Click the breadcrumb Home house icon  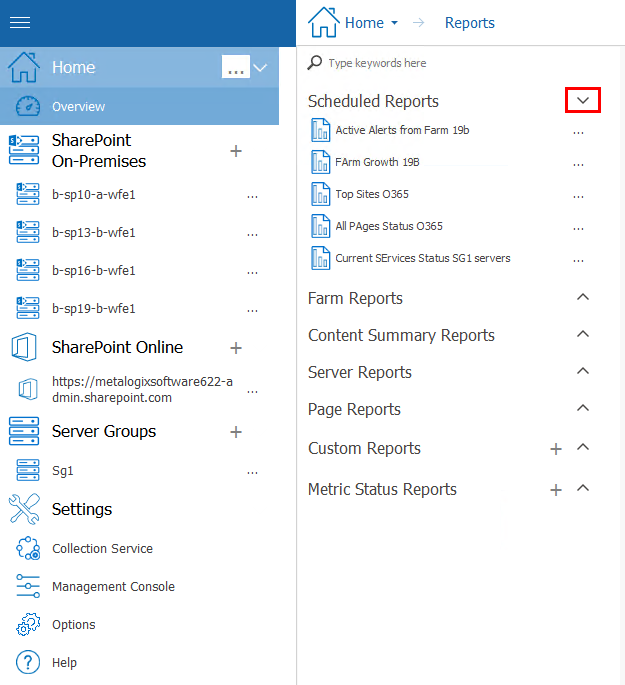point(324,22)
